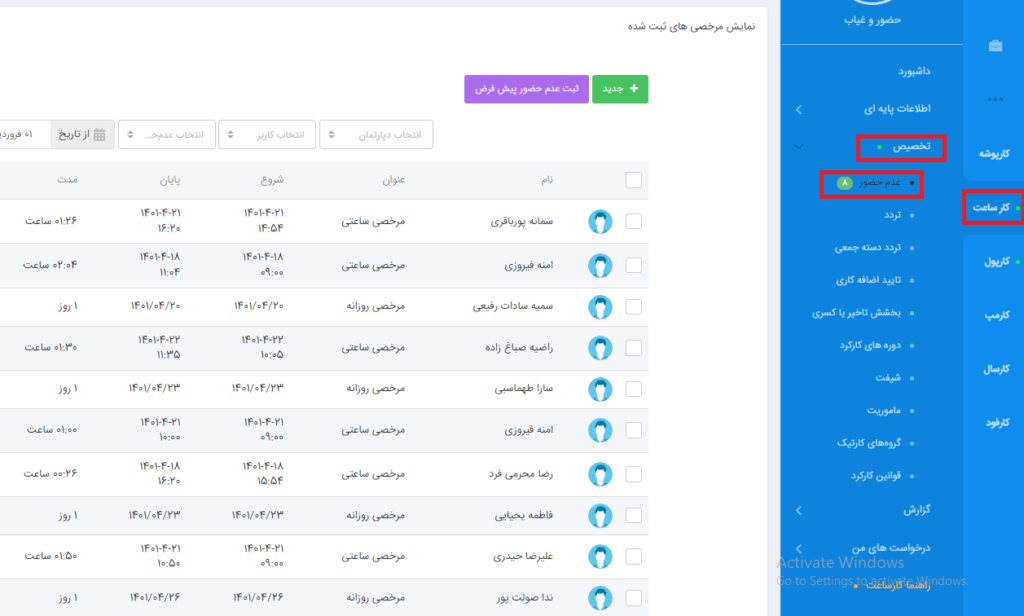Click the calendar icon beside از تاریخ
The width and height of the screenshot is (1024, 616).
coord(100,134)
